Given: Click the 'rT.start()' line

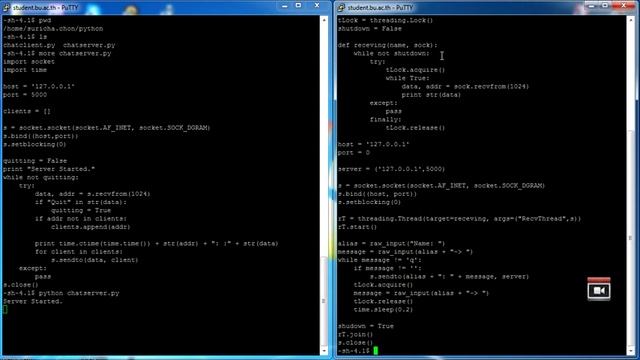Looking at the screenshot, I should click(x=357, y=227).
